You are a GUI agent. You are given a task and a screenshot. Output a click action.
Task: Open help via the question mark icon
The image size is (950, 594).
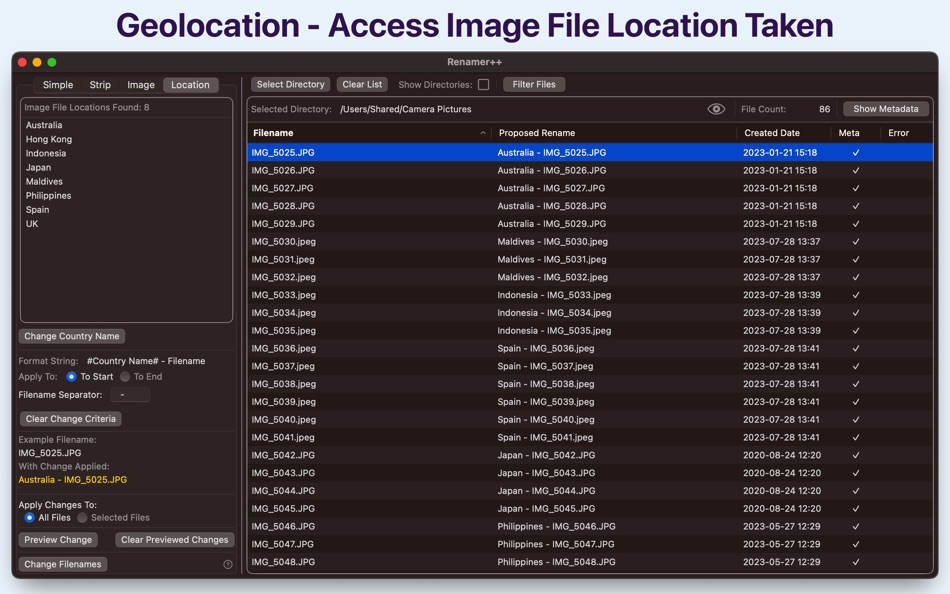(228, 564)
